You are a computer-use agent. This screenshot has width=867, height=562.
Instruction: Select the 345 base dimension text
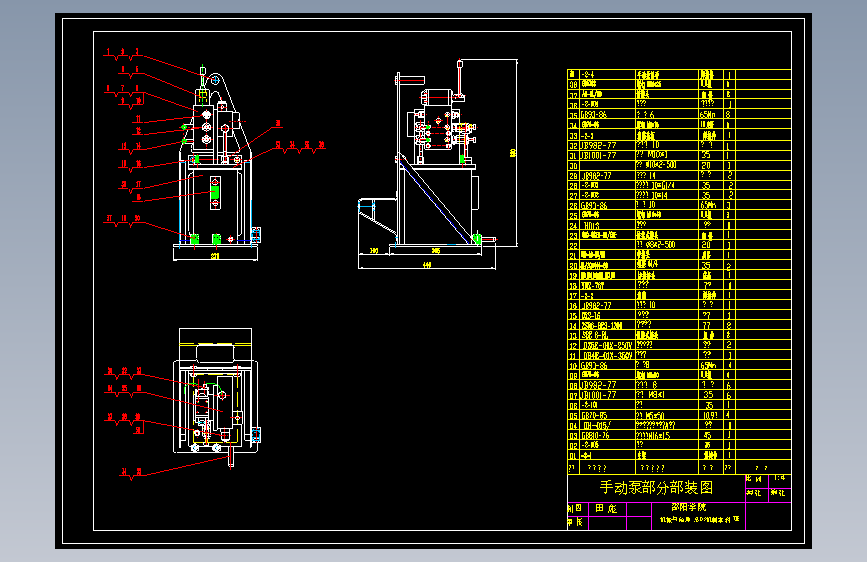click(x=436, y=251)
